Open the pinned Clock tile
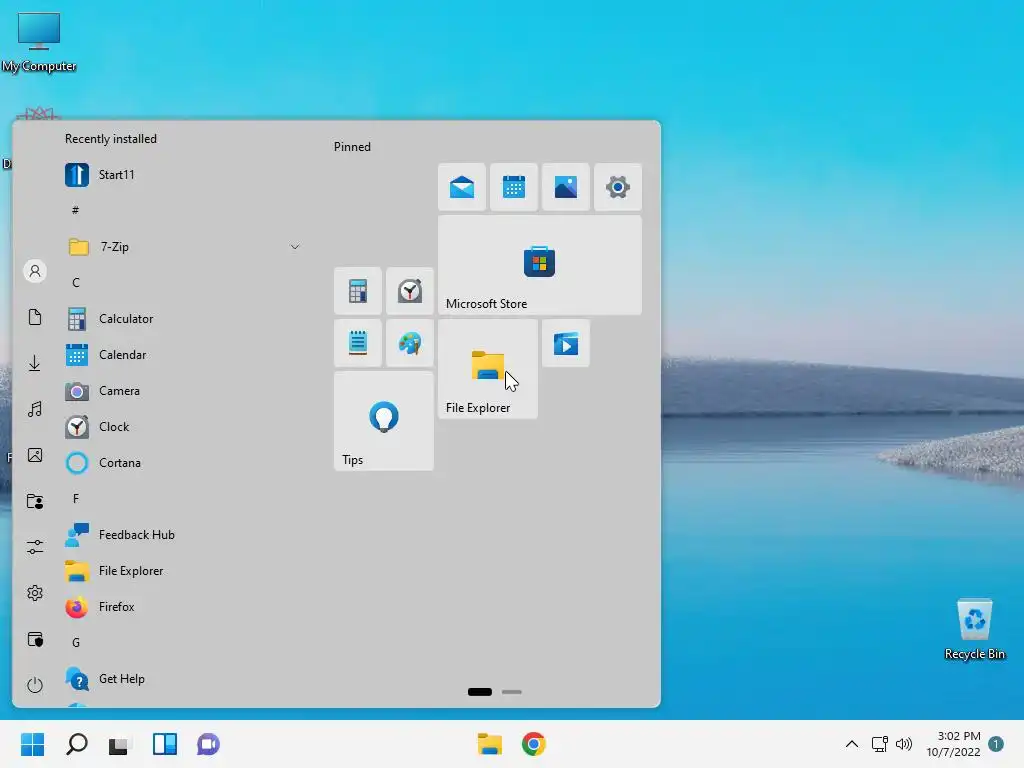This screenshot has width=1024, height=768. click(409, 291)
